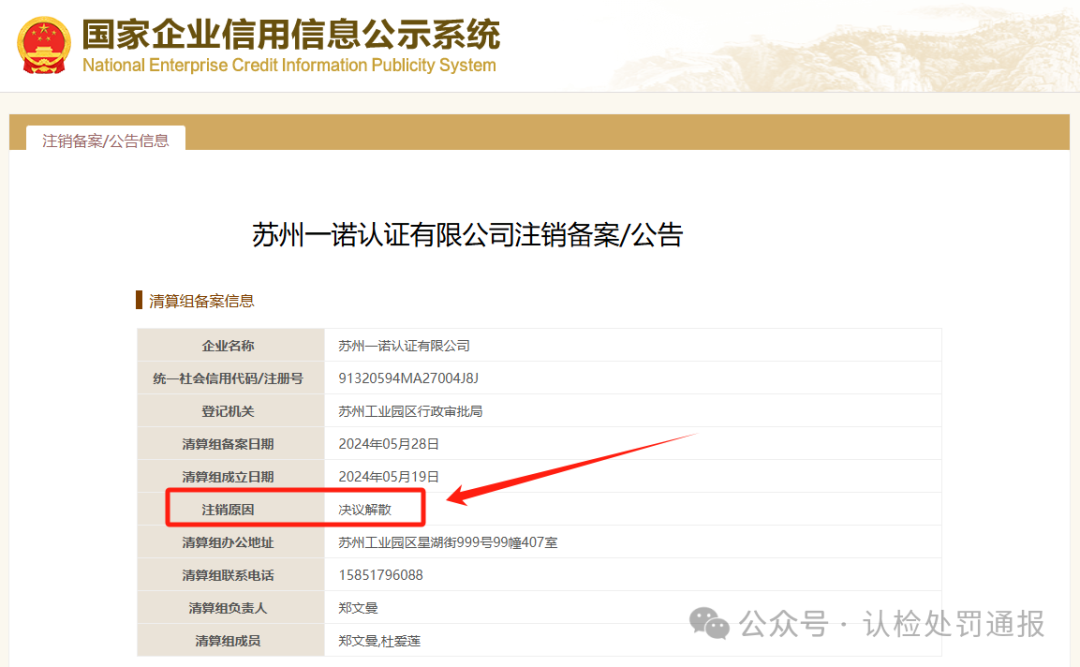Select the 决议解散 value
Viewport: 1080px width, 667px height.
(x=364, y=510)
